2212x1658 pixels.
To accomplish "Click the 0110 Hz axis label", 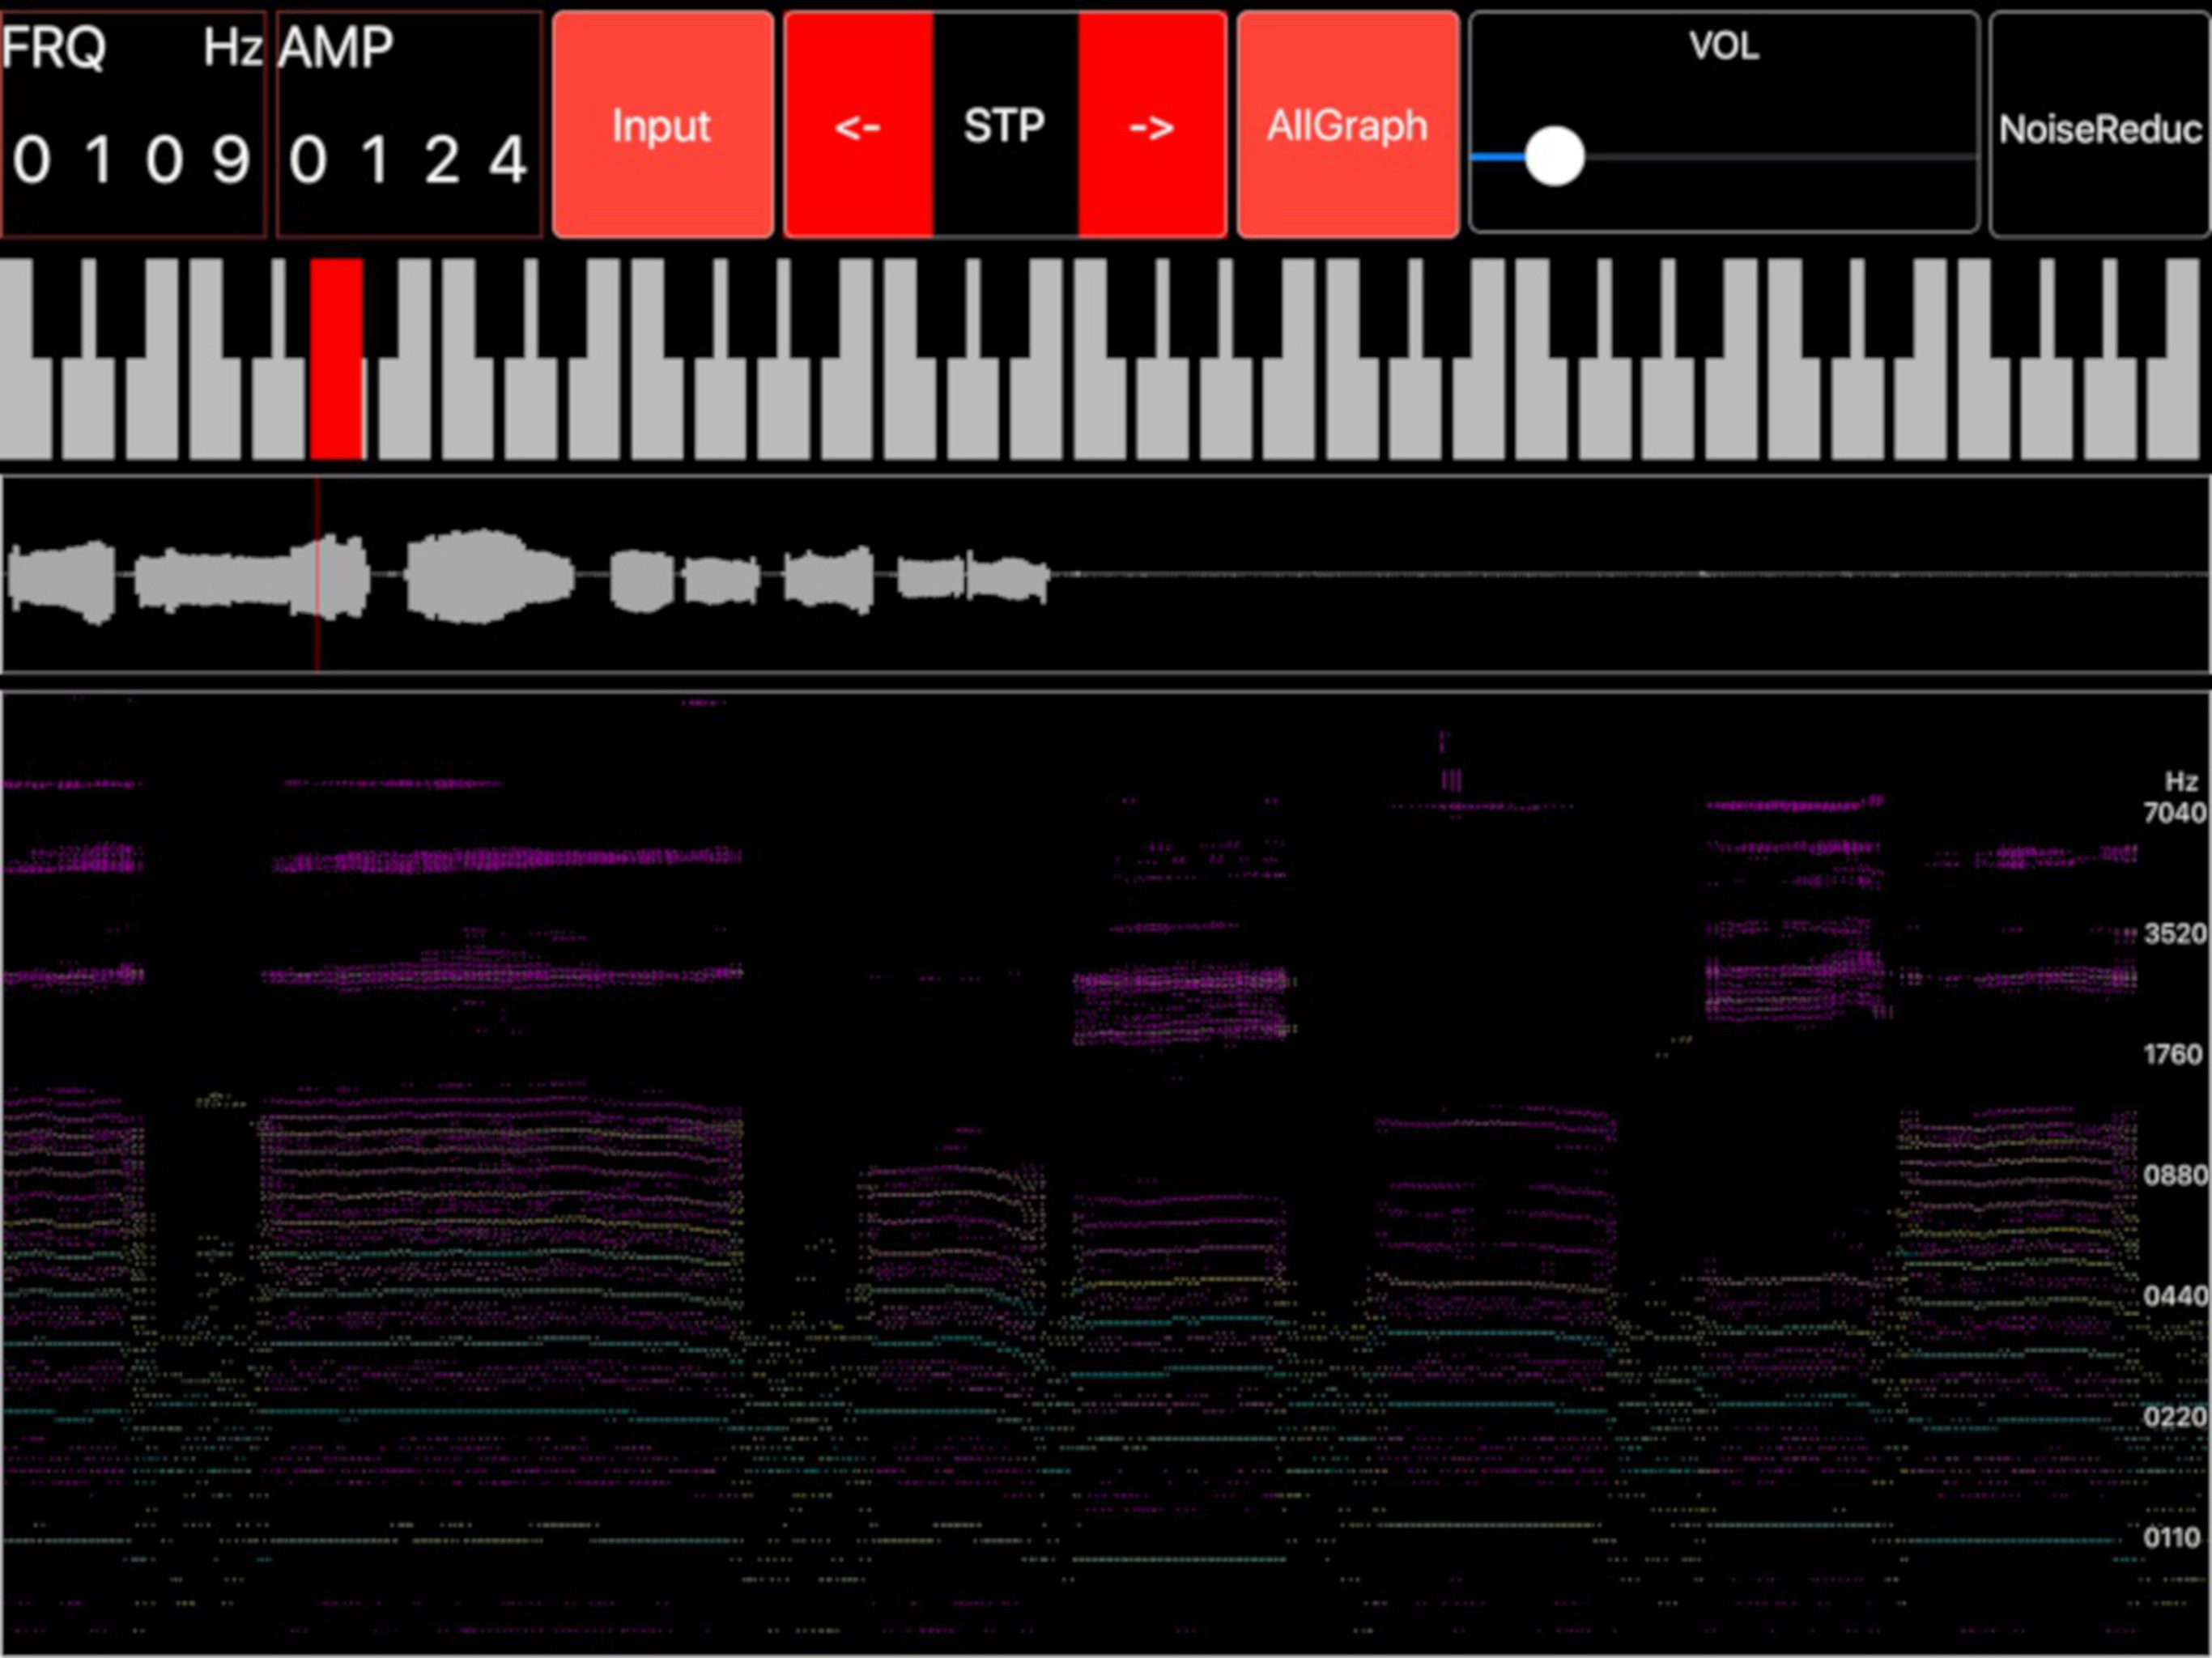I will tap(2174, 1538).
